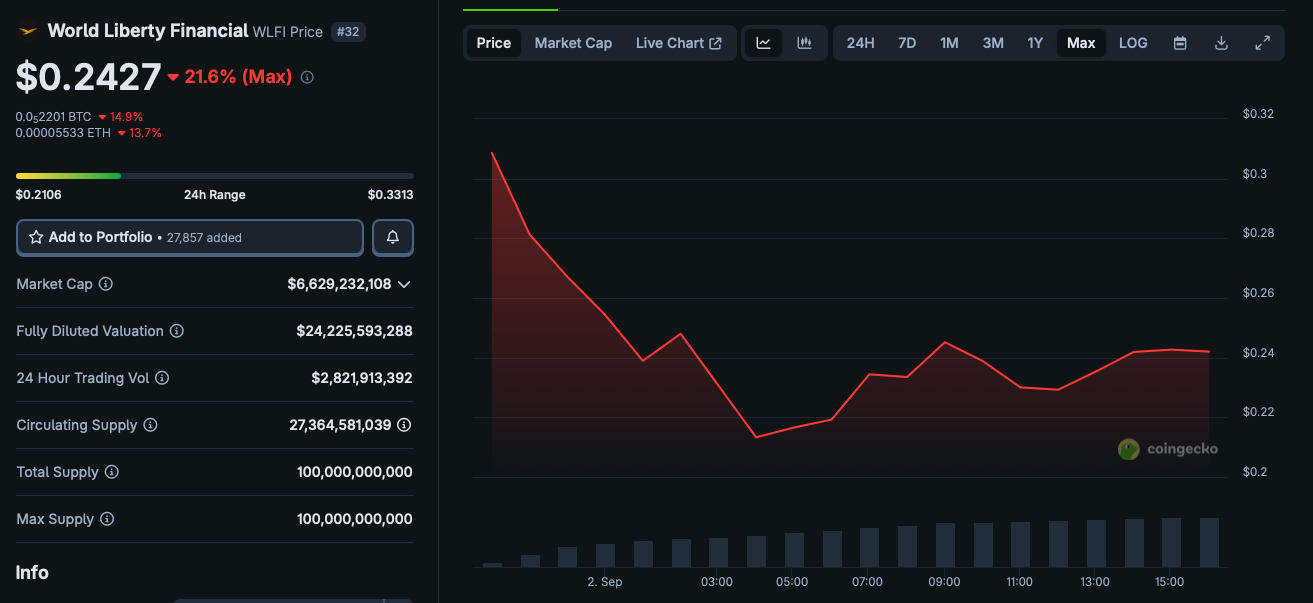Open Market Cap info tooltip icon

point(106,284)
